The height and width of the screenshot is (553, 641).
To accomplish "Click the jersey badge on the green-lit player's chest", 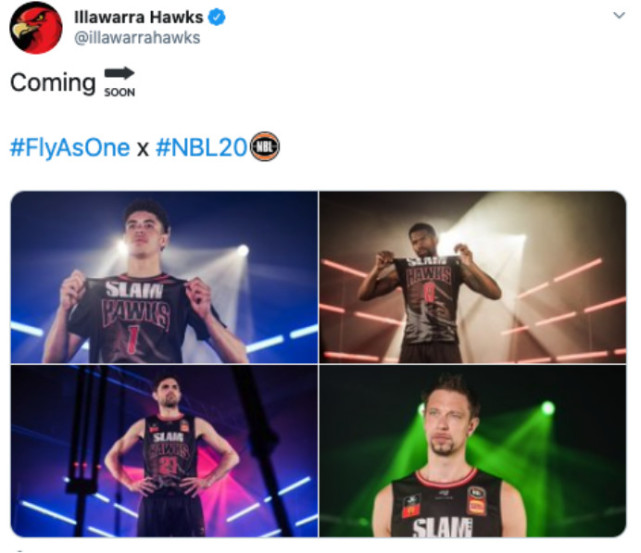I will 476,501.
